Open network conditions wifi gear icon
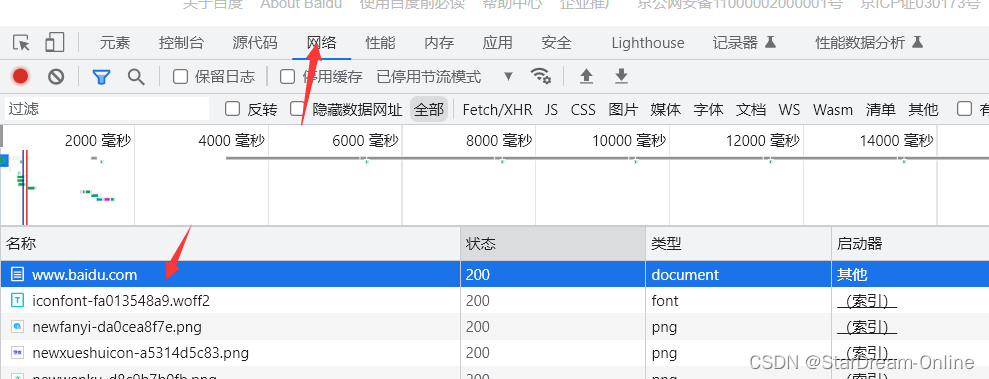The width and height of the screenshot is (989, 379). [x=541, y=76]
